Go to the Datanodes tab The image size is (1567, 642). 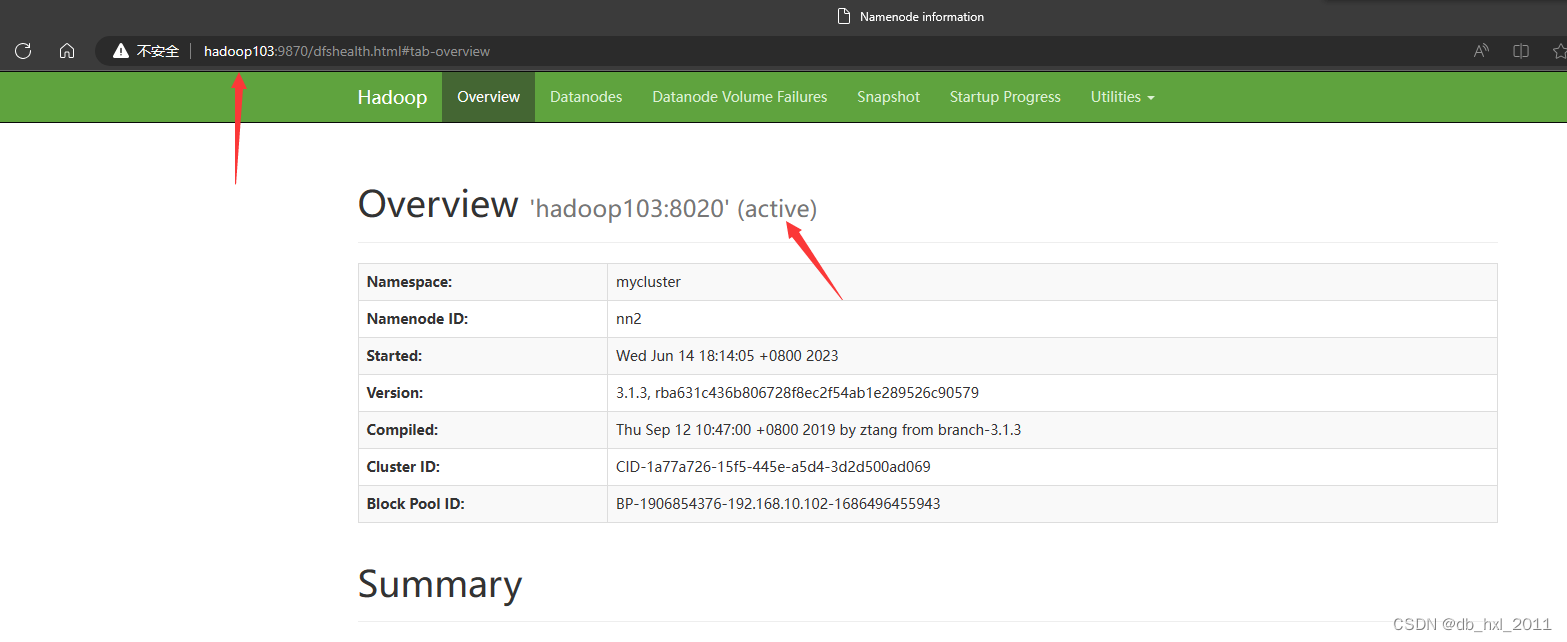(x=585, y=96)
